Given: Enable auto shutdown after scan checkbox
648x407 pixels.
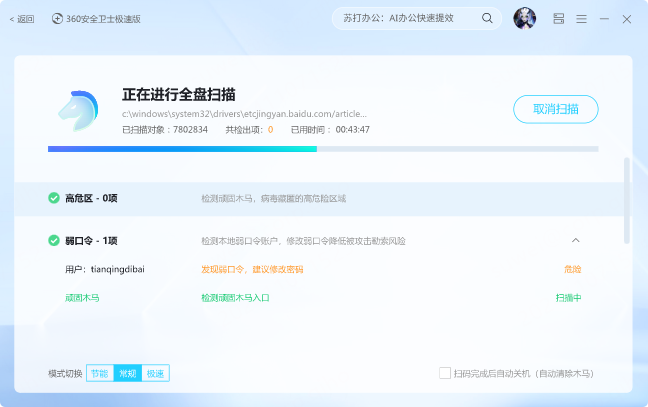Looking at the screenshot, I should [x=445, y=373].
